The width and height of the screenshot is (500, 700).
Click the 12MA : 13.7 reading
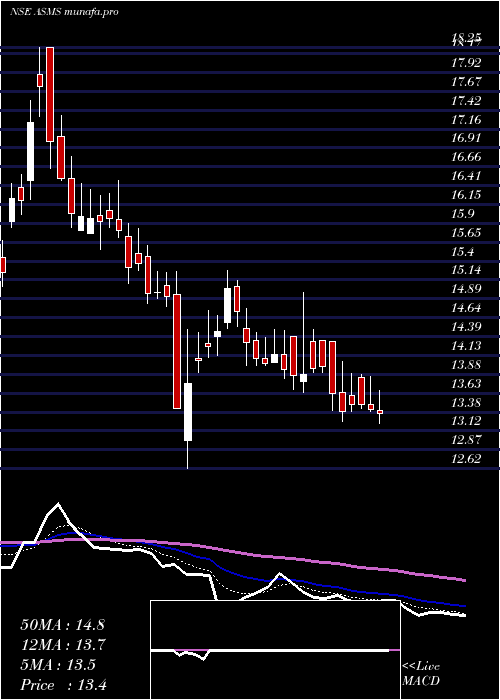click(x=62, y=645)
